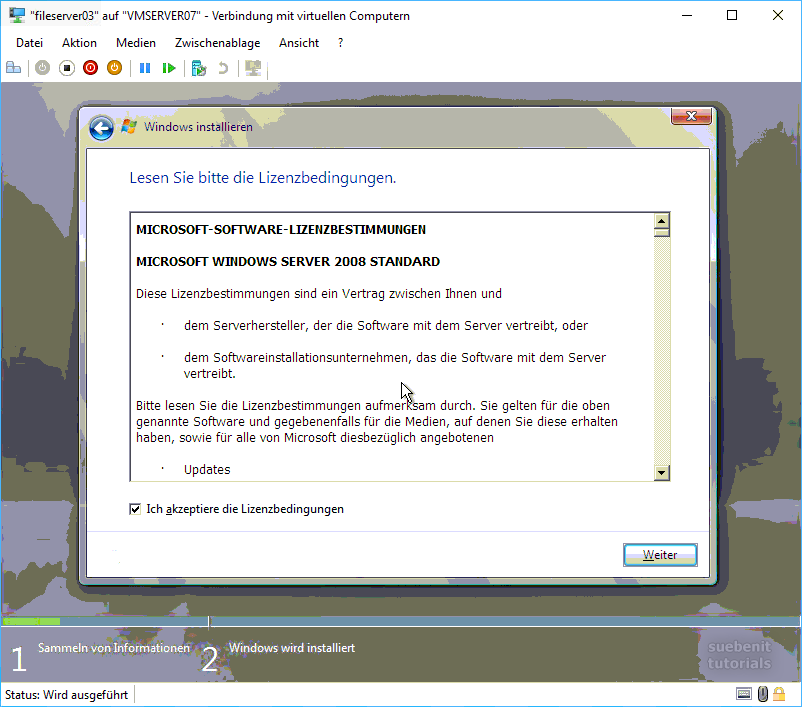
Task: Click the VM connection title bar icon
Action: [17, 16]
